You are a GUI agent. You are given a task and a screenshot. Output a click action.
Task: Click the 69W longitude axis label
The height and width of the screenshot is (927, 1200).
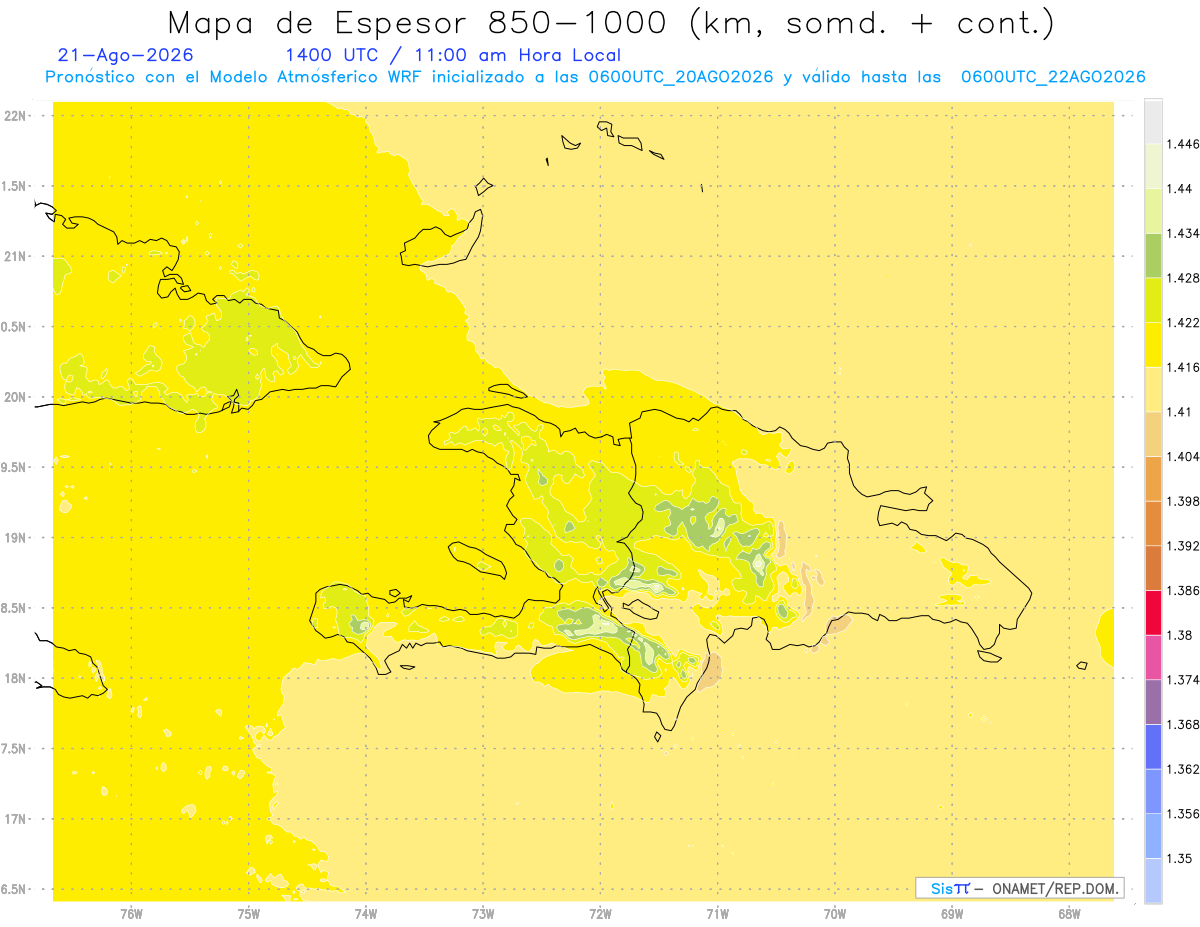(x=952, y=914)
